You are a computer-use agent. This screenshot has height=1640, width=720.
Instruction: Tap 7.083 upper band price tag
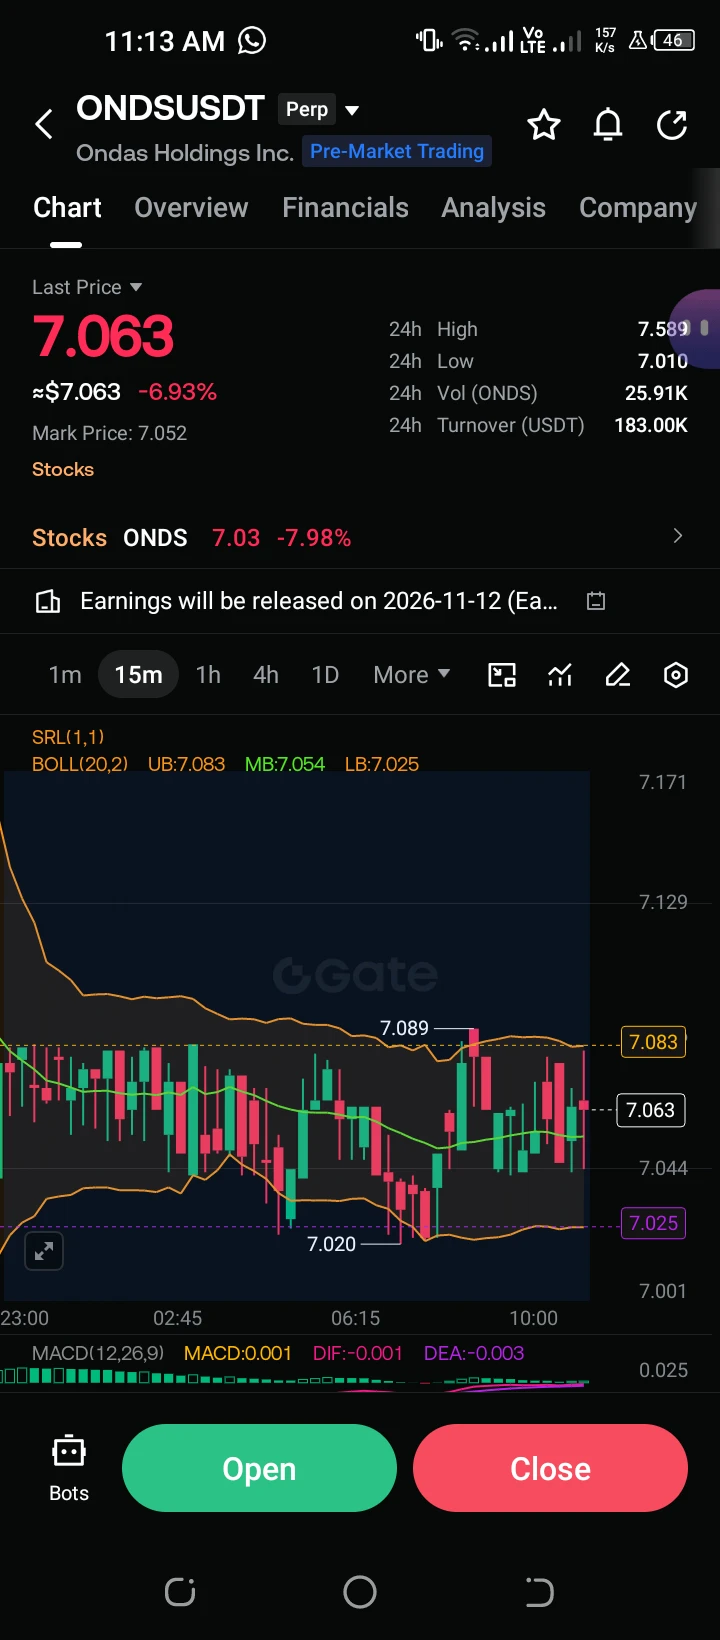[x=653, y=1042]
